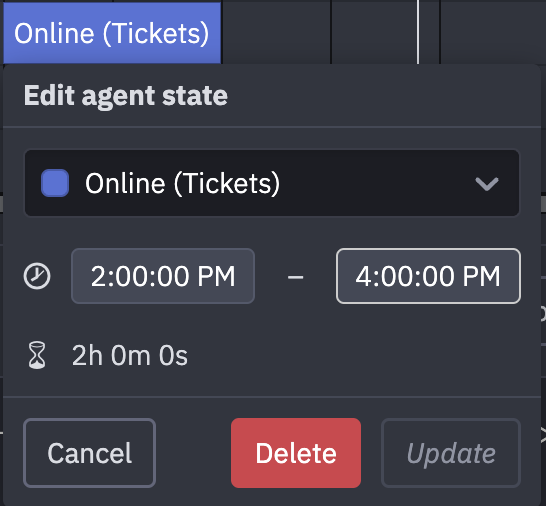Click the Update button
Viewport: 546px width, 506px height.
tap(451, 453)
